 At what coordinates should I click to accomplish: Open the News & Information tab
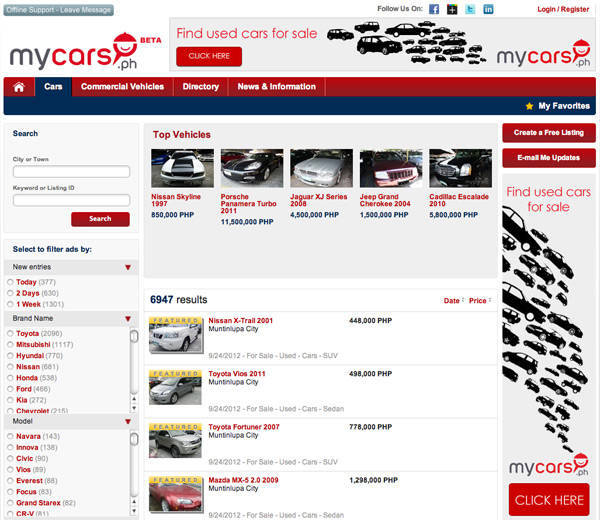(x=277, y=87)
